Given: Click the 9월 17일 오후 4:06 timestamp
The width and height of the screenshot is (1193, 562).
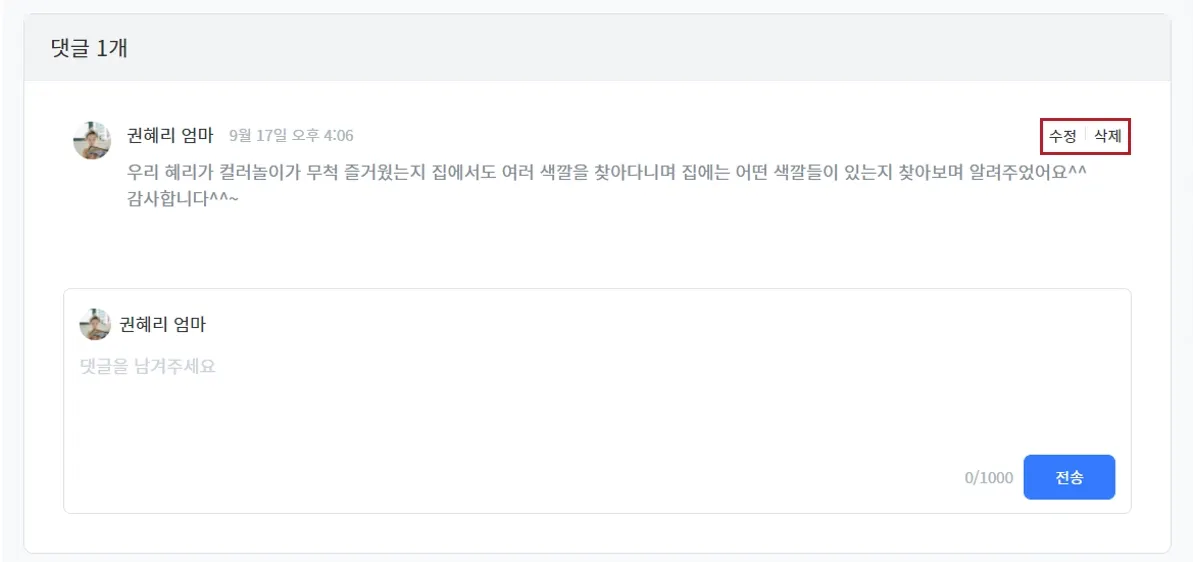Looking at the screenshot, I should coord(291,136).
